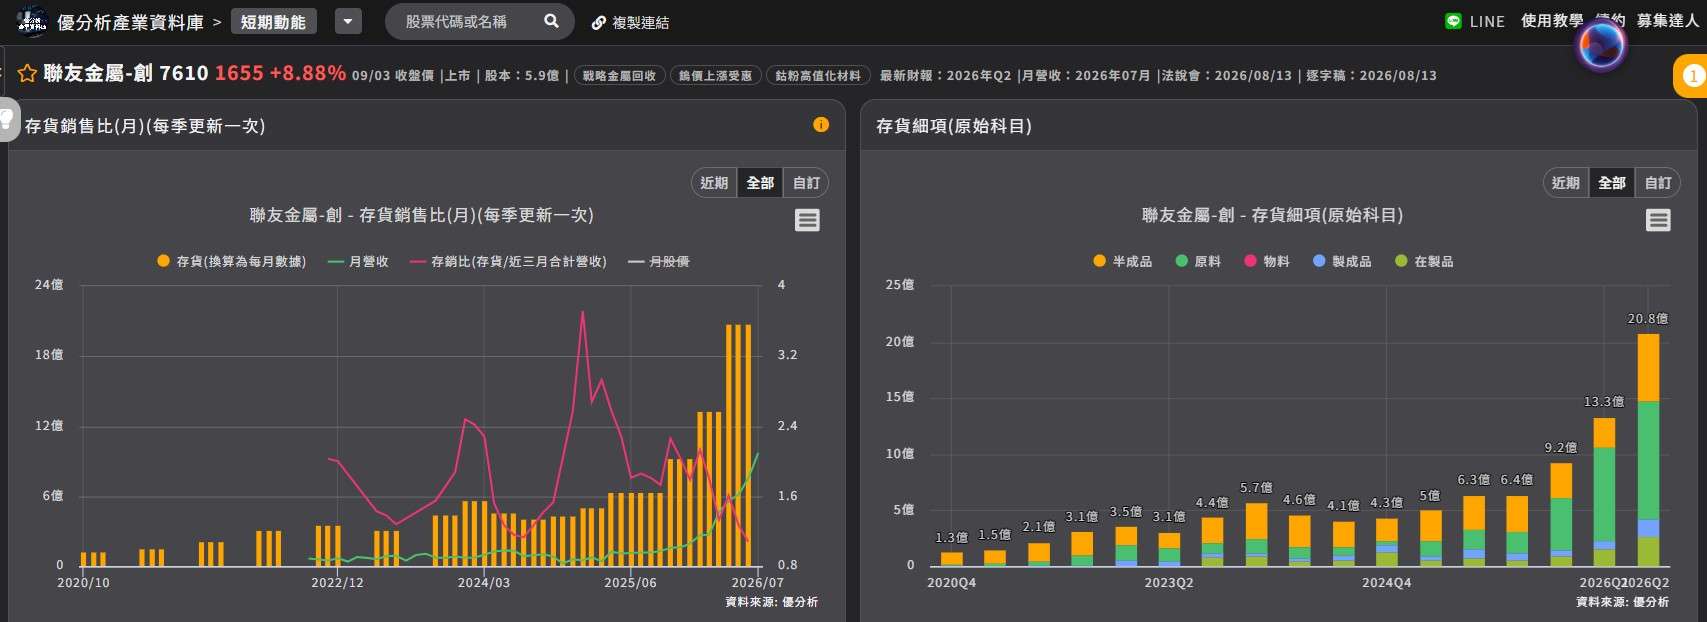This screenshot has height=622, width=1707.
Task: Click the 戰略金屬回收 tag
Action: tap(619, 75)
